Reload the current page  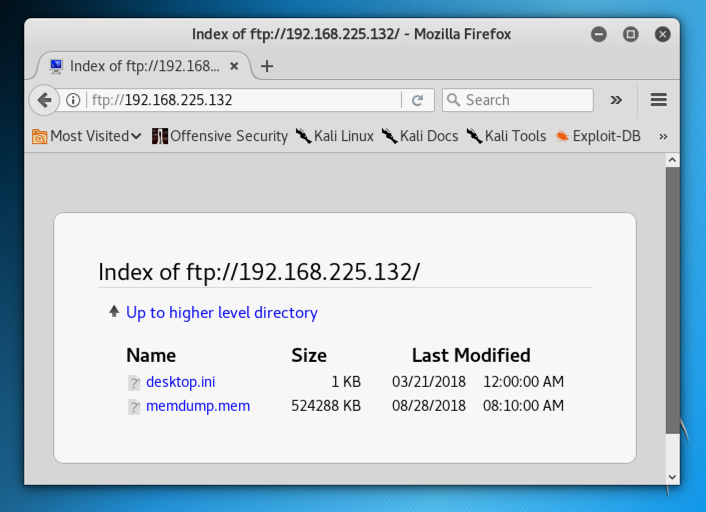(x=417, y=100)
